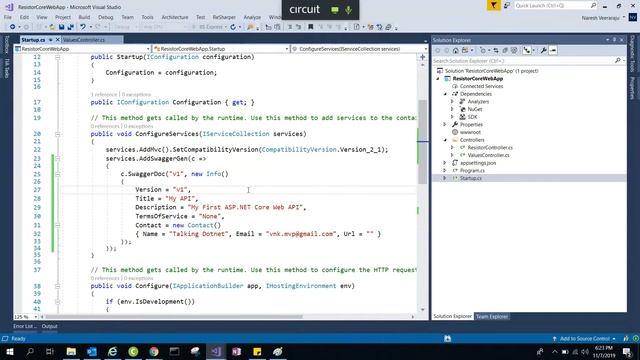The height and width of the screenshot is (360, 640).
Task: Click the Undo arrow in the toolbar
Action: [x=83, y=27]
